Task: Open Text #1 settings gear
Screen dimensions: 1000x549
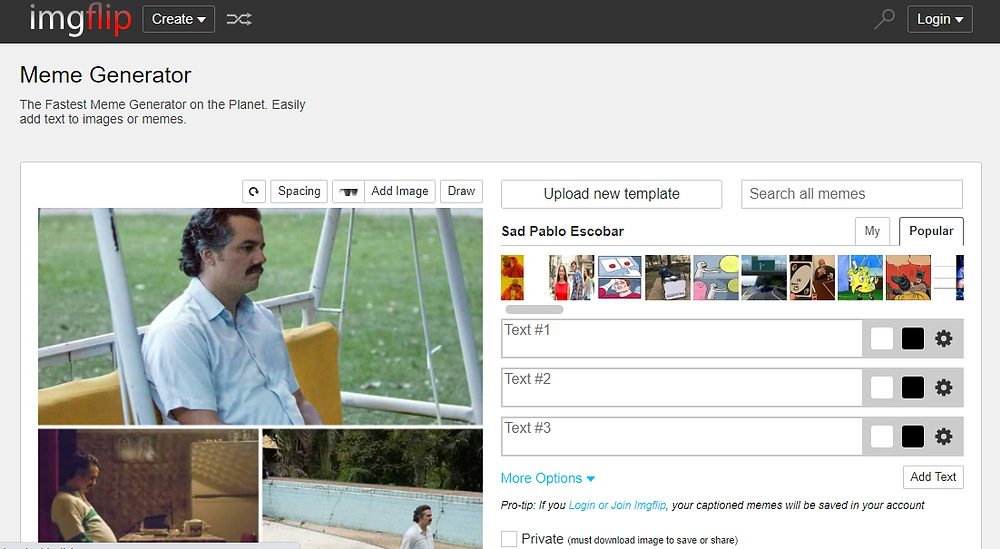Action: tap(944, 339)
